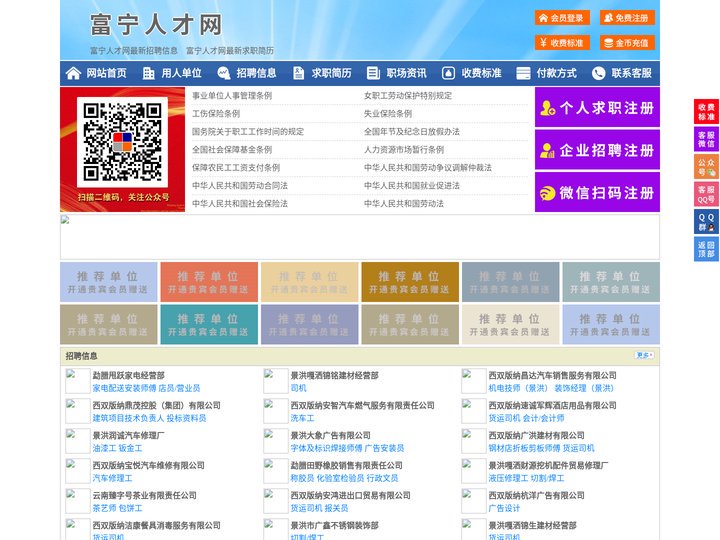Click the broken banner image below the QR code
This screenshot has height=540, width=720.
360,237
